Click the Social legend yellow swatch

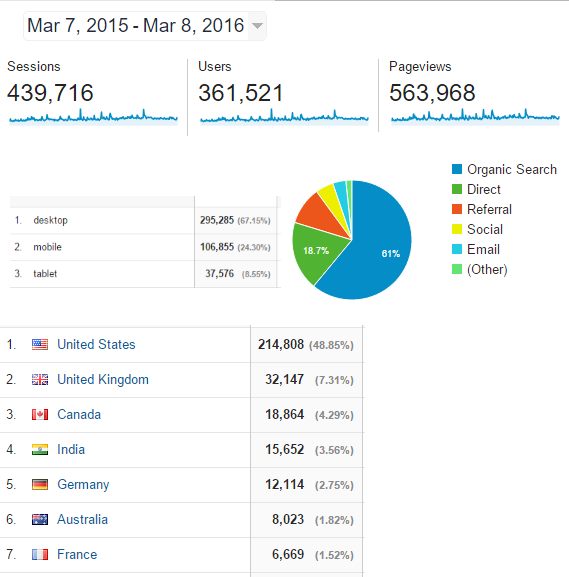pyautogui.click(x=457, y=229)
